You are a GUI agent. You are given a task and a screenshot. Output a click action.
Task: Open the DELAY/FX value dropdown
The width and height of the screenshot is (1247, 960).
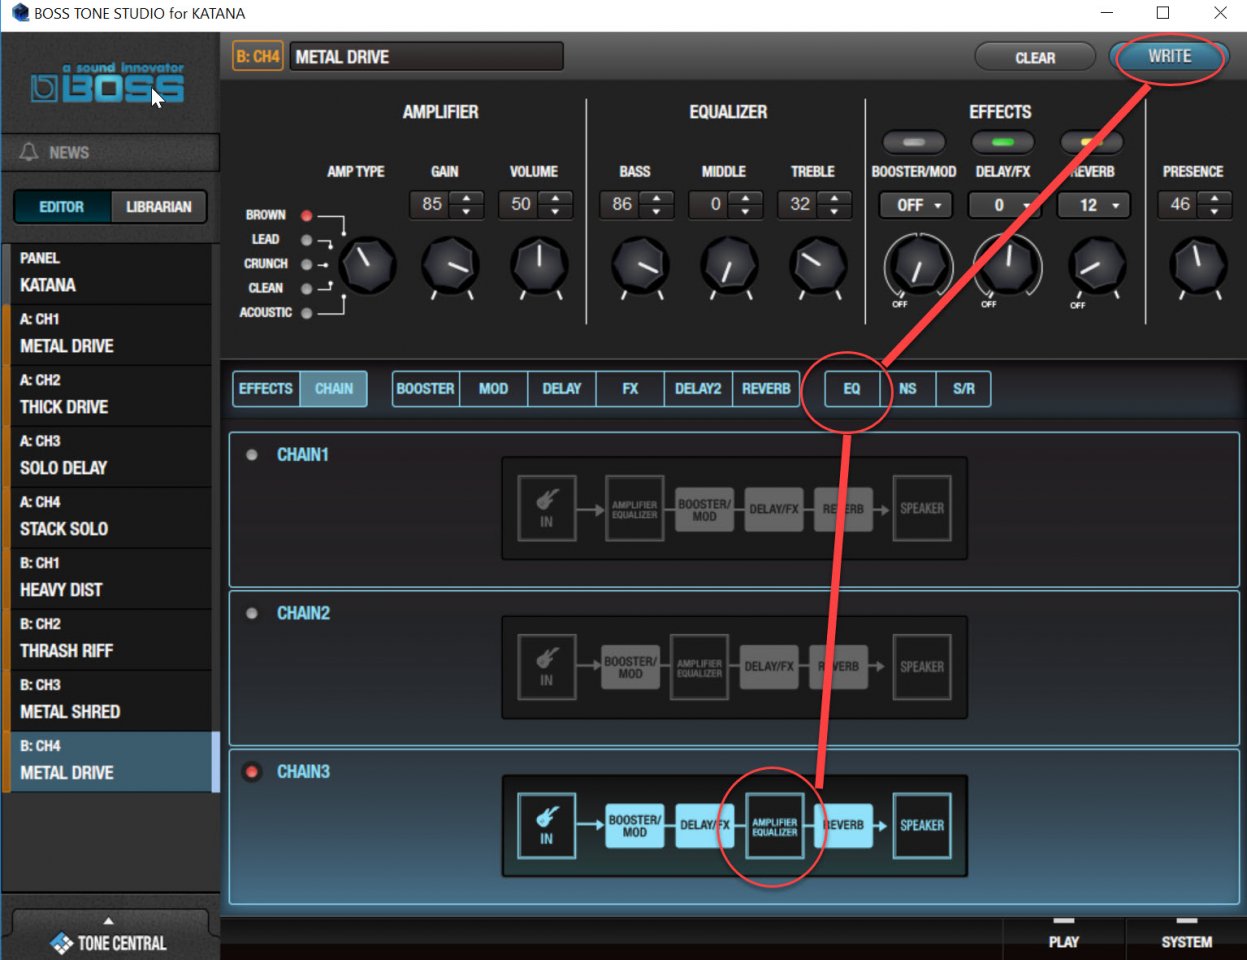click(x=1005, y=205)
